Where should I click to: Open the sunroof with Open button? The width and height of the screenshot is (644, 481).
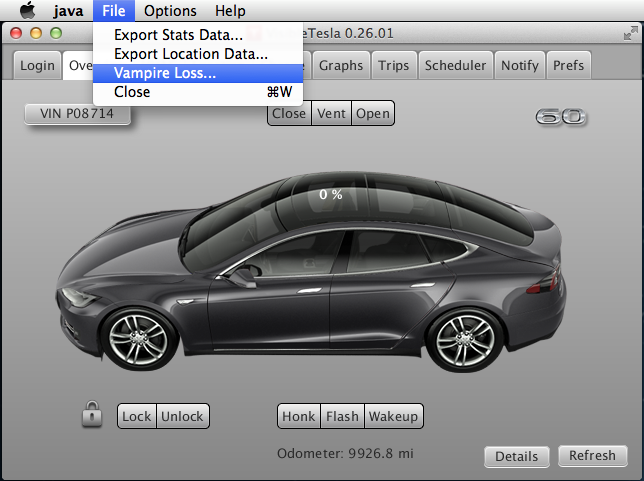[x=373, y=113]
